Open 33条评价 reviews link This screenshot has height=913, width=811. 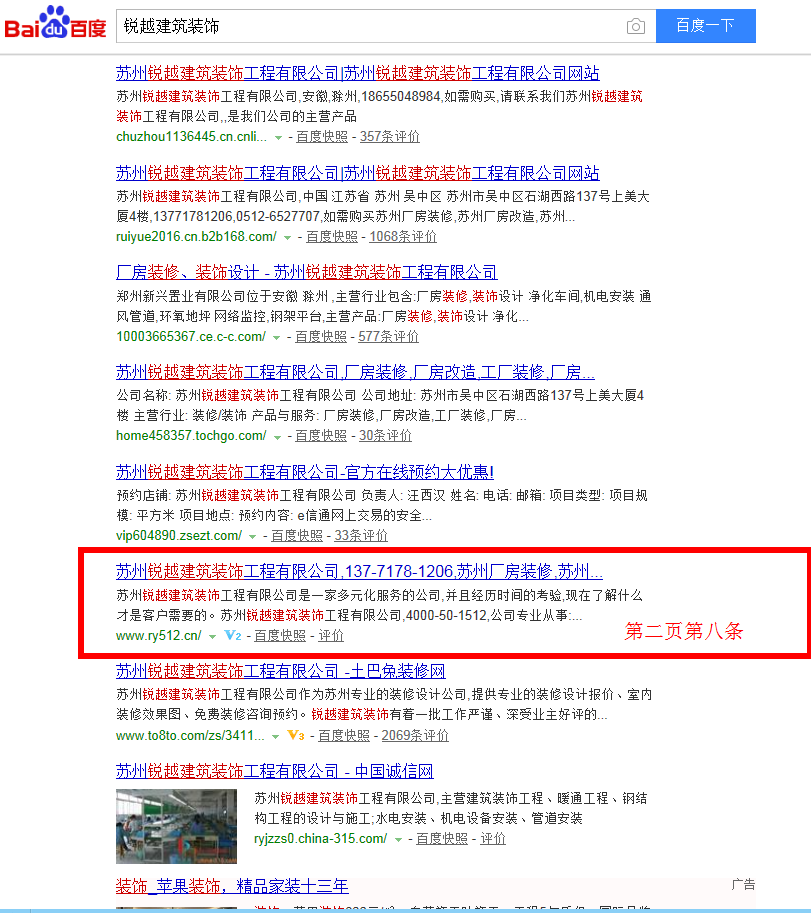tap(361, 536)
